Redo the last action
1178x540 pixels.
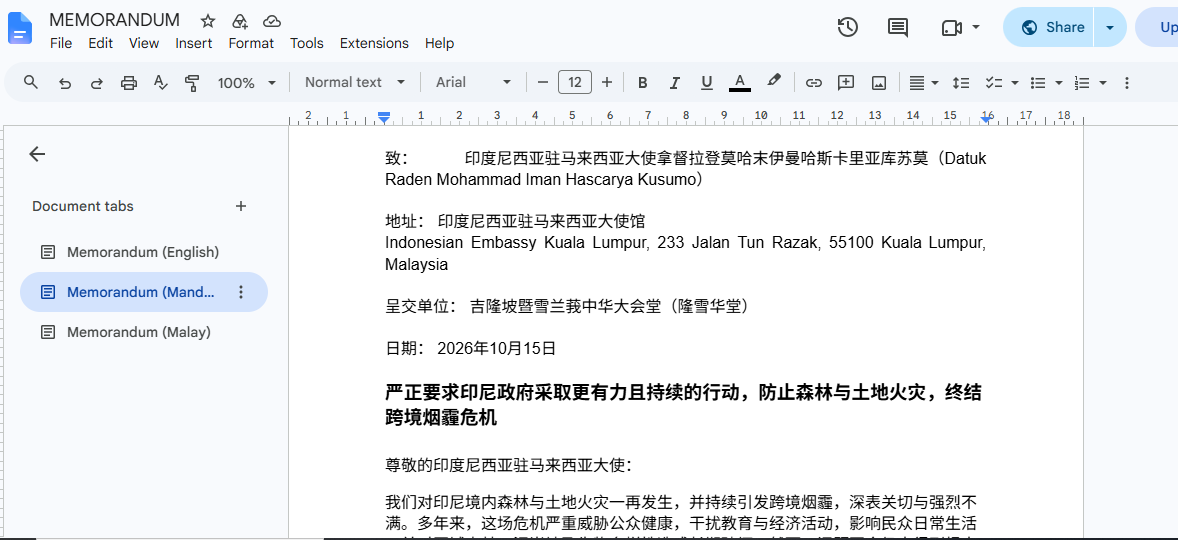click(96, 83)
